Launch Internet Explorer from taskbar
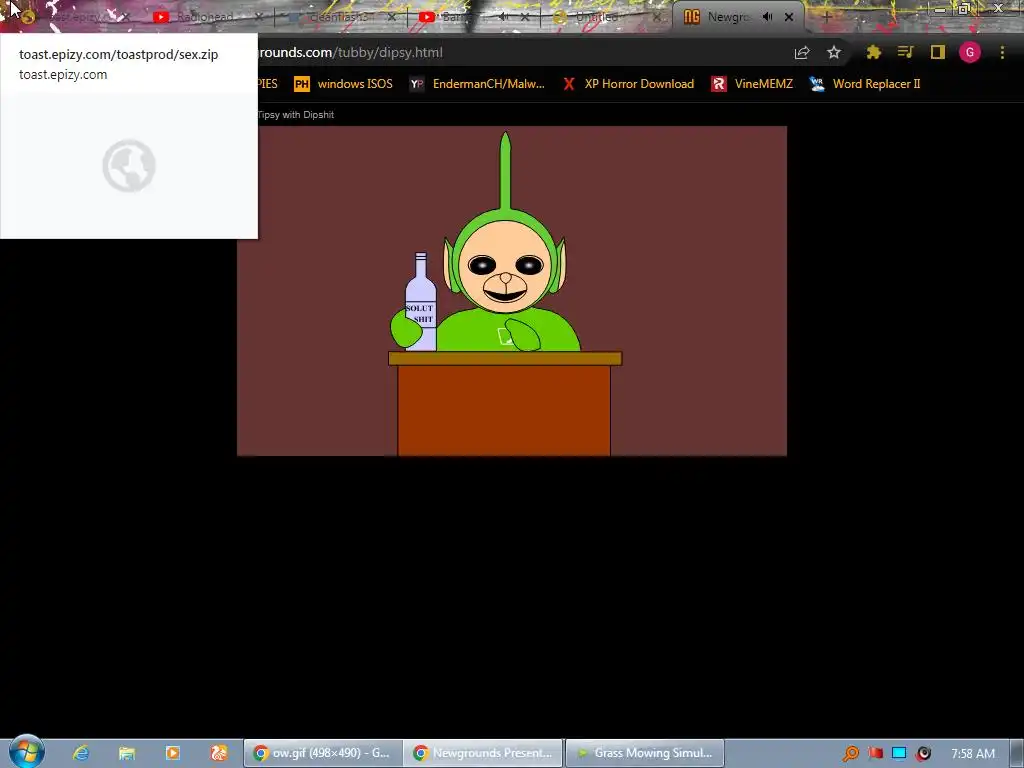This screenshot has width=1024, height=768. coord(81,753)
